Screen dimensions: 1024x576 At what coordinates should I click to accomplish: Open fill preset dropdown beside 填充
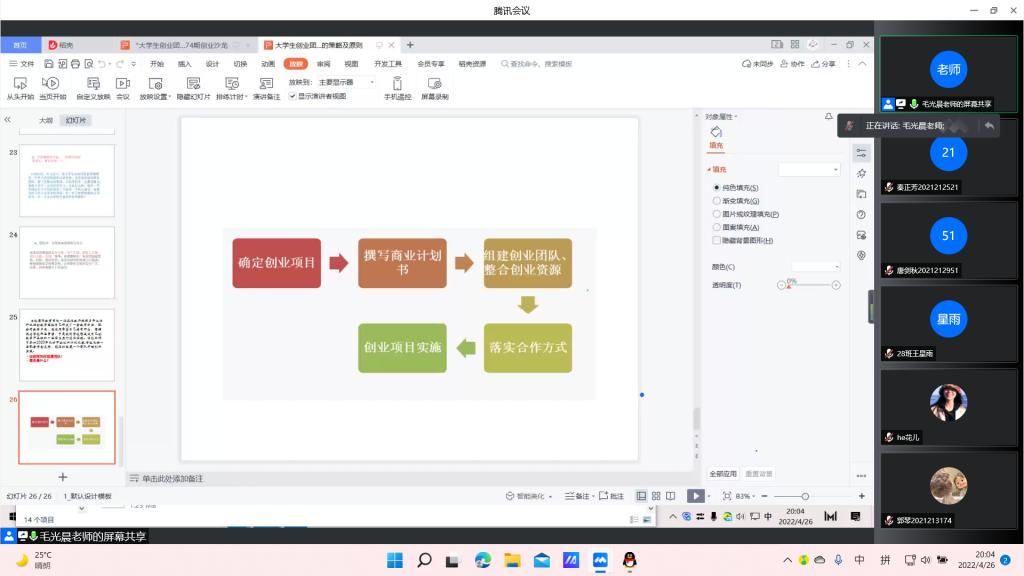pos(810,170)
